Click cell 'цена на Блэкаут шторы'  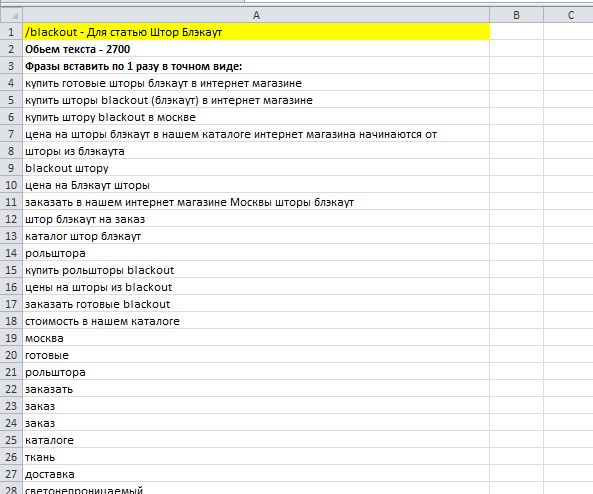256,185
